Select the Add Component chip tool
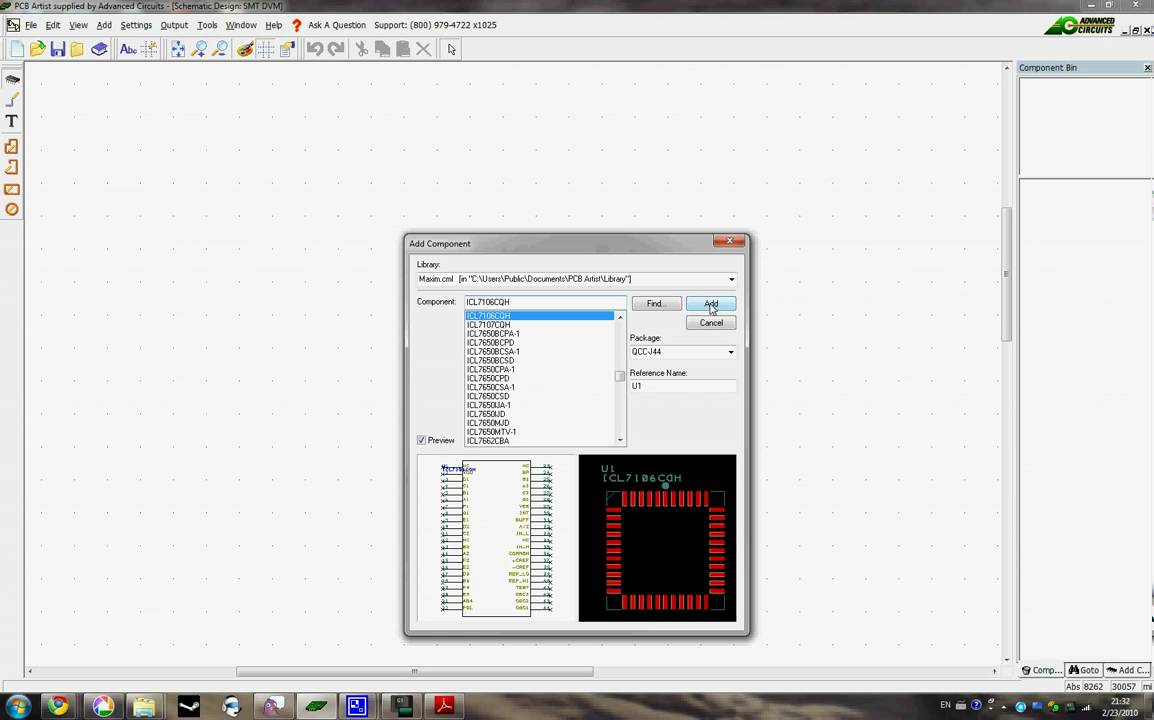1154x720 pixels. (x=12, y=79)
